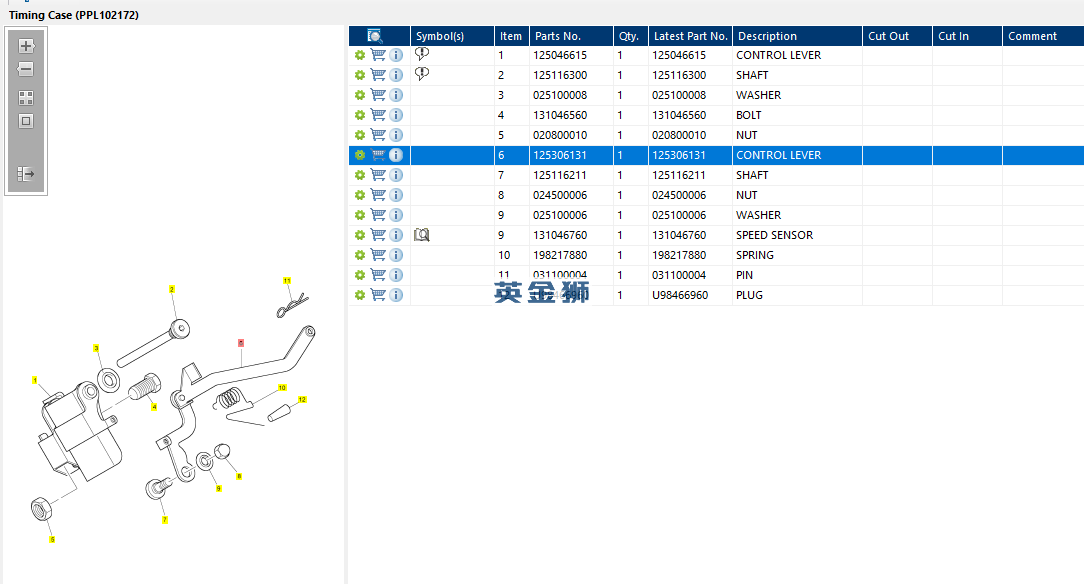This screenshot has width=1084, height=584.
Task: Click the list export arrow icon
Action: [x=26, y=173]
